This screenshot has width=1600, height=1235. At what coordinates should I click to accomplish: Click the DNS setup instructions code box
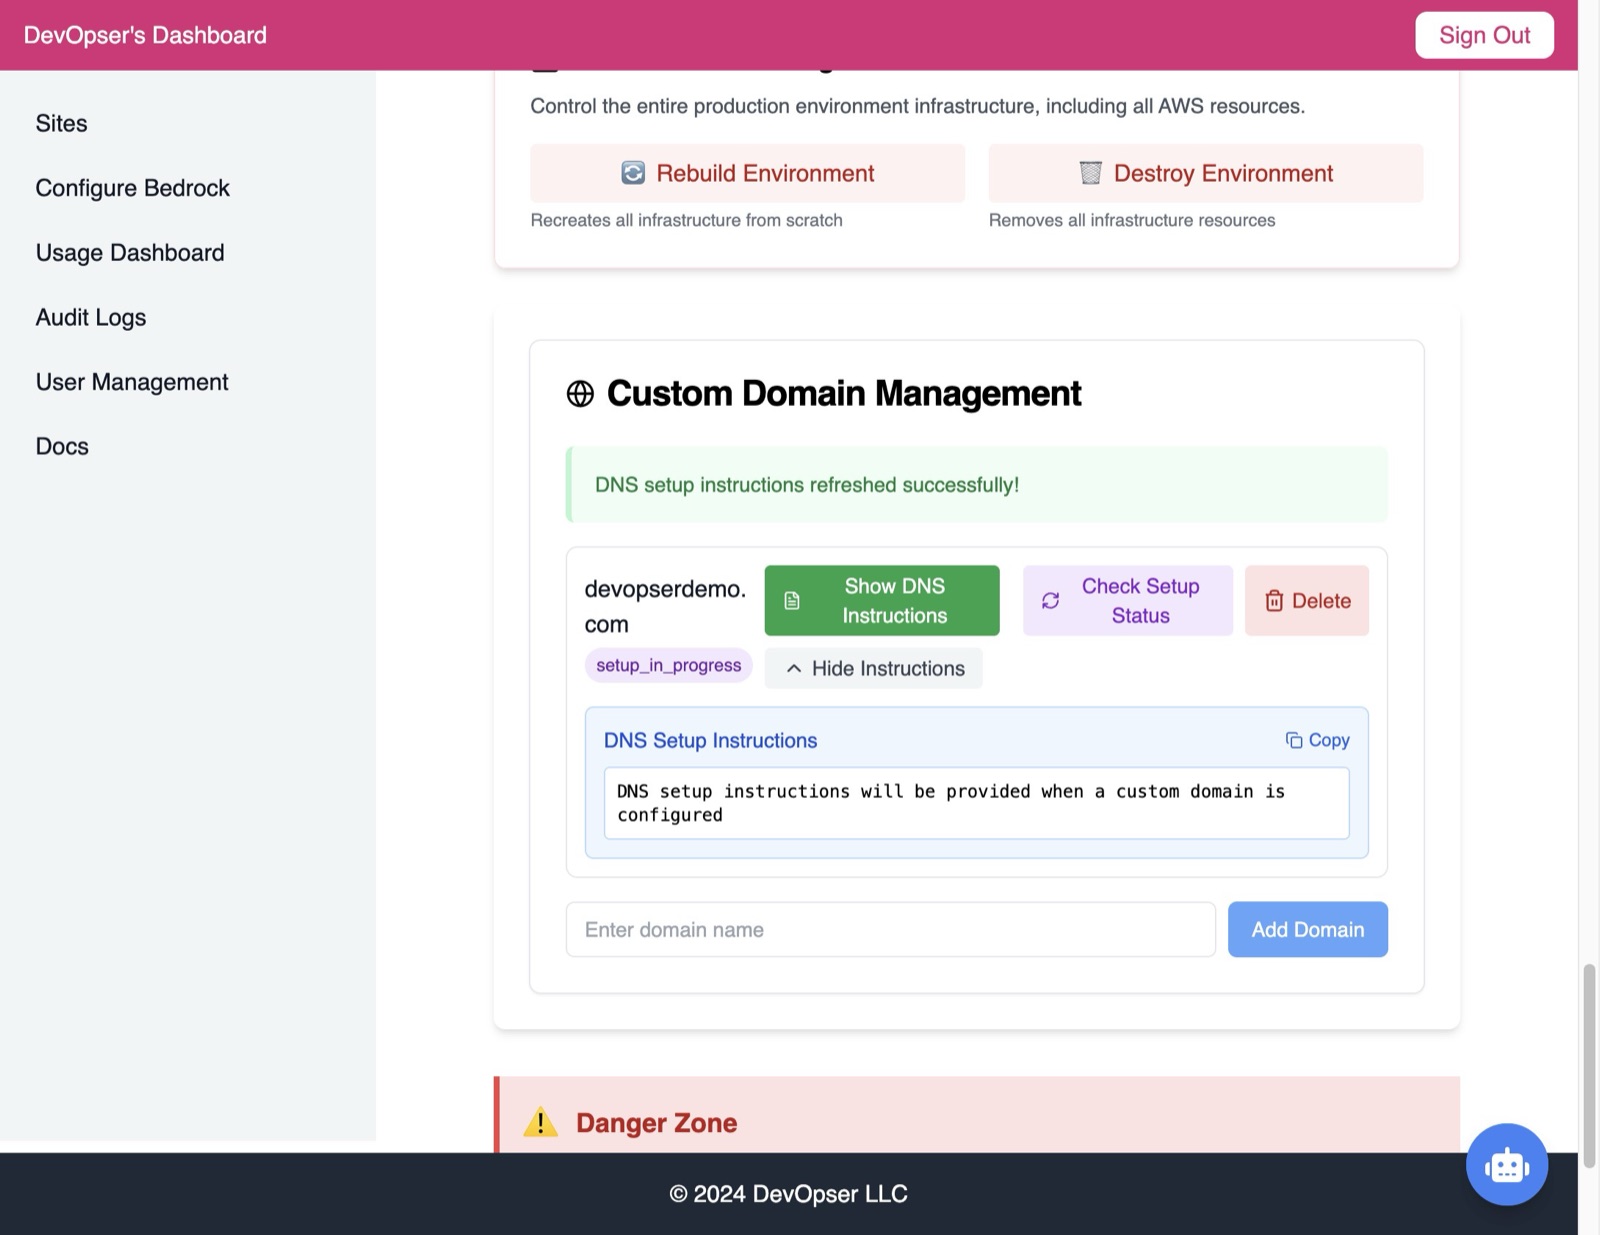point(977,803)
